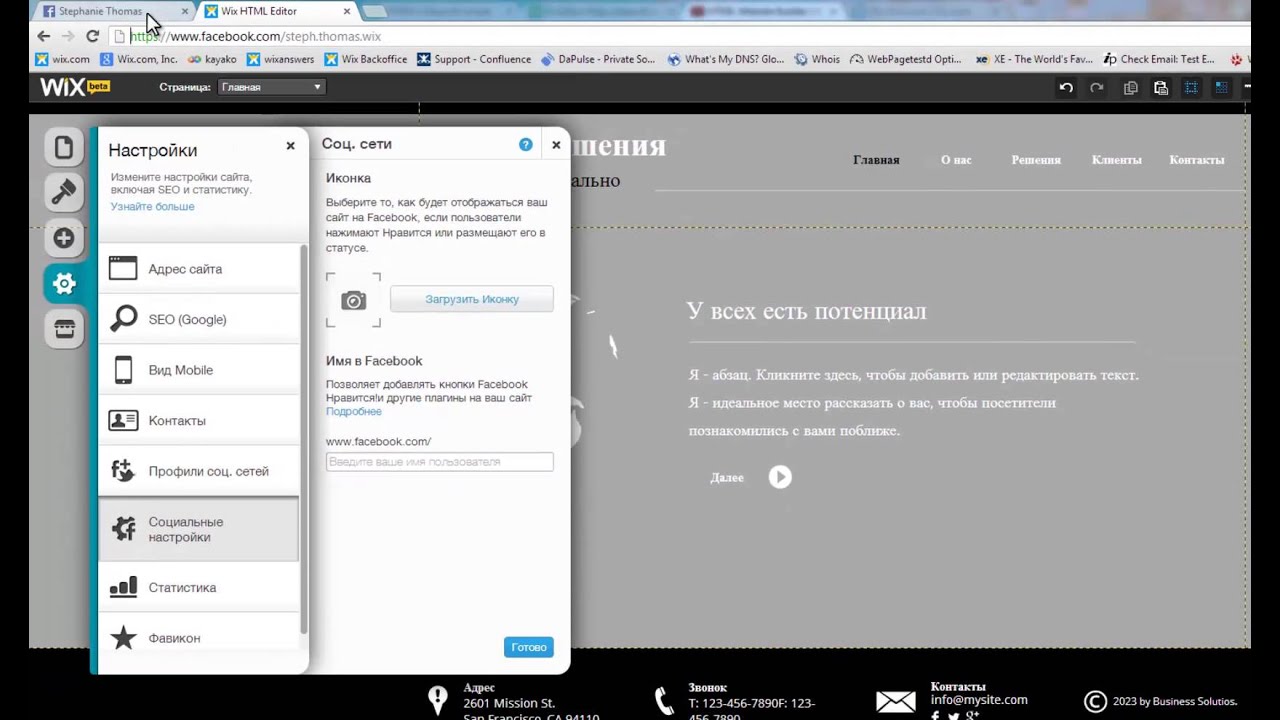Open Вид Mobile settings
The width and height of the screenshot is (1280, 720).
(x=199, y=370)
